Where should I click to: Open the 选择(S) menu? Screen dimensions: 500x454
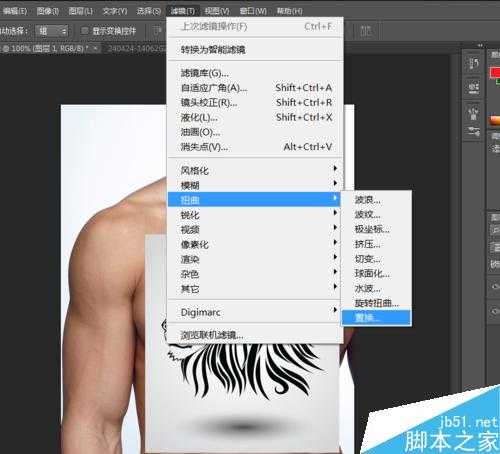pyautogui.click(x=149, y=11)
